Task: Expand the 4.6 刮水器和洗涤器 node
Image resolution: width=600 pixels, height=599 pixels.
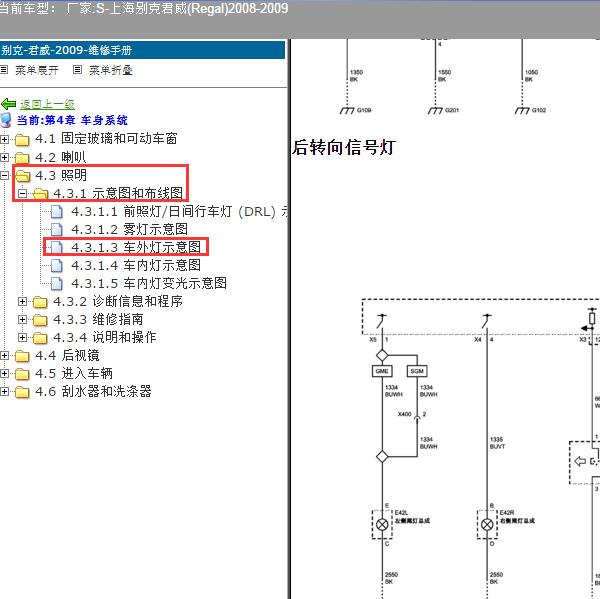Action: tap(4, 392)
